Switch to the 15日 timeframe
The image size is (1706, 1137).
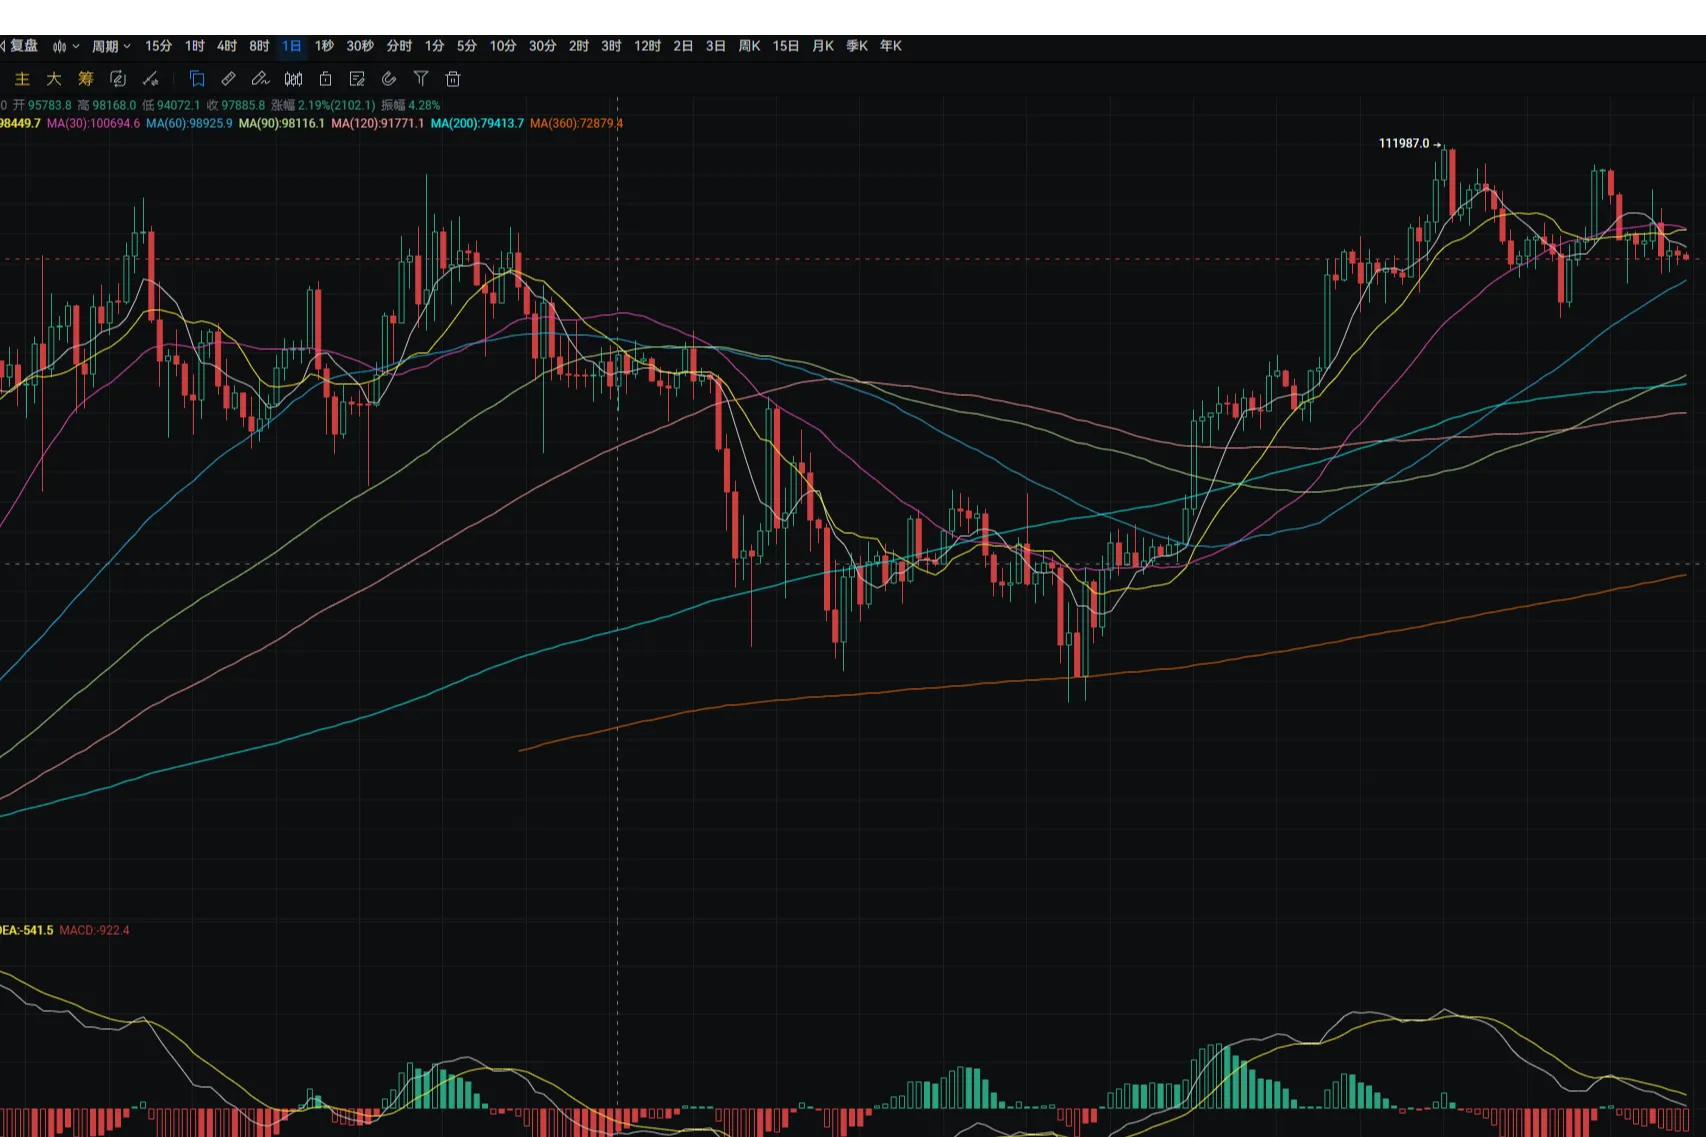[x=786, y=46]
